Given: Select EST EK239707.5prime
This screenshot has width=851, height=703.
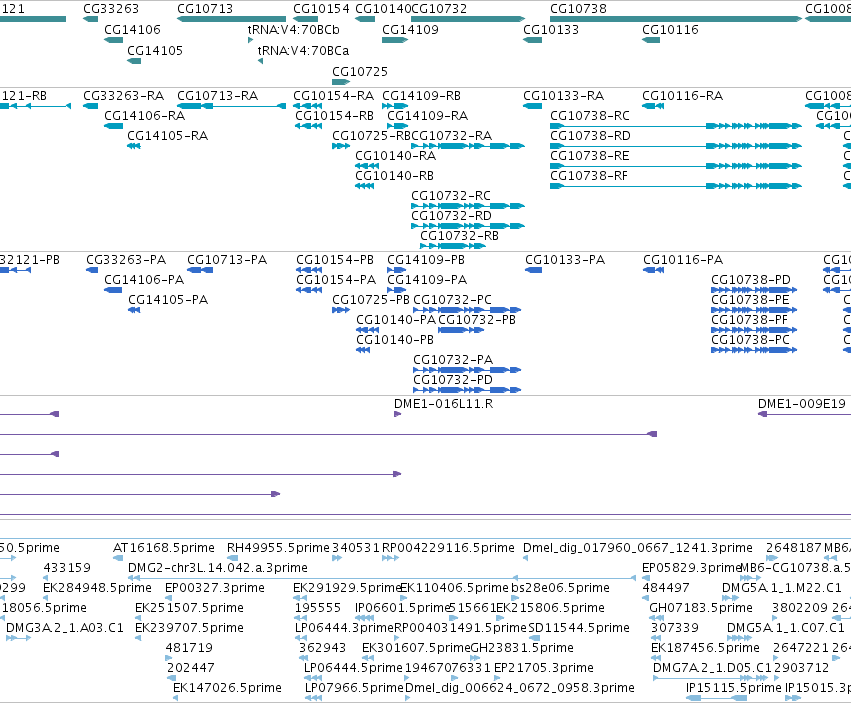Looking at the screenshot, I should tap(189, 628).
